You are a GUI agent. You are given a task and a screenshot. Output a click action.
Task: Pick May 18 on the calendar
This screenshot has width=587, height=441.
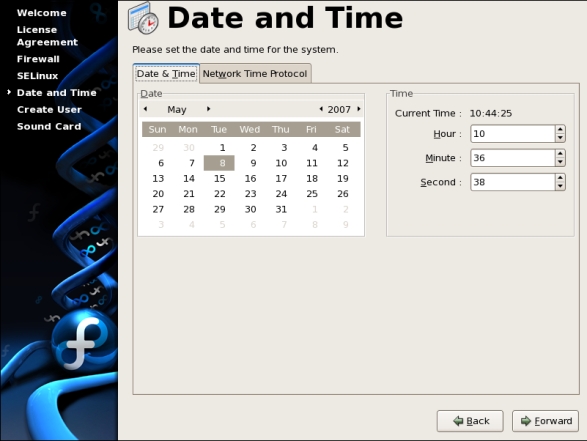point(312,179)
